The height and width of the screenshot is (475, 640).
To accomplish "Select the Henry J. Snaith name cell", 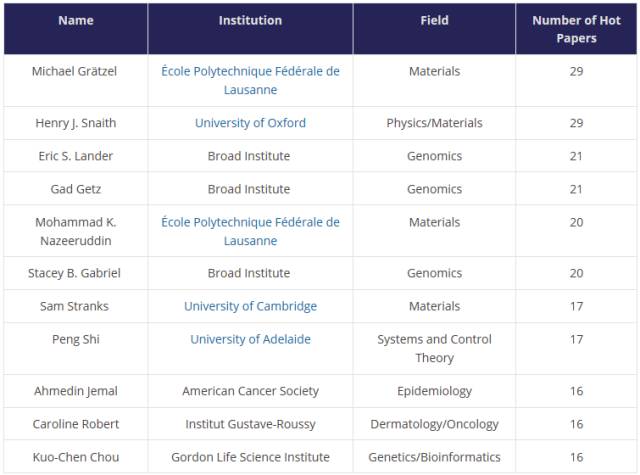I will (x=76, y=123).
